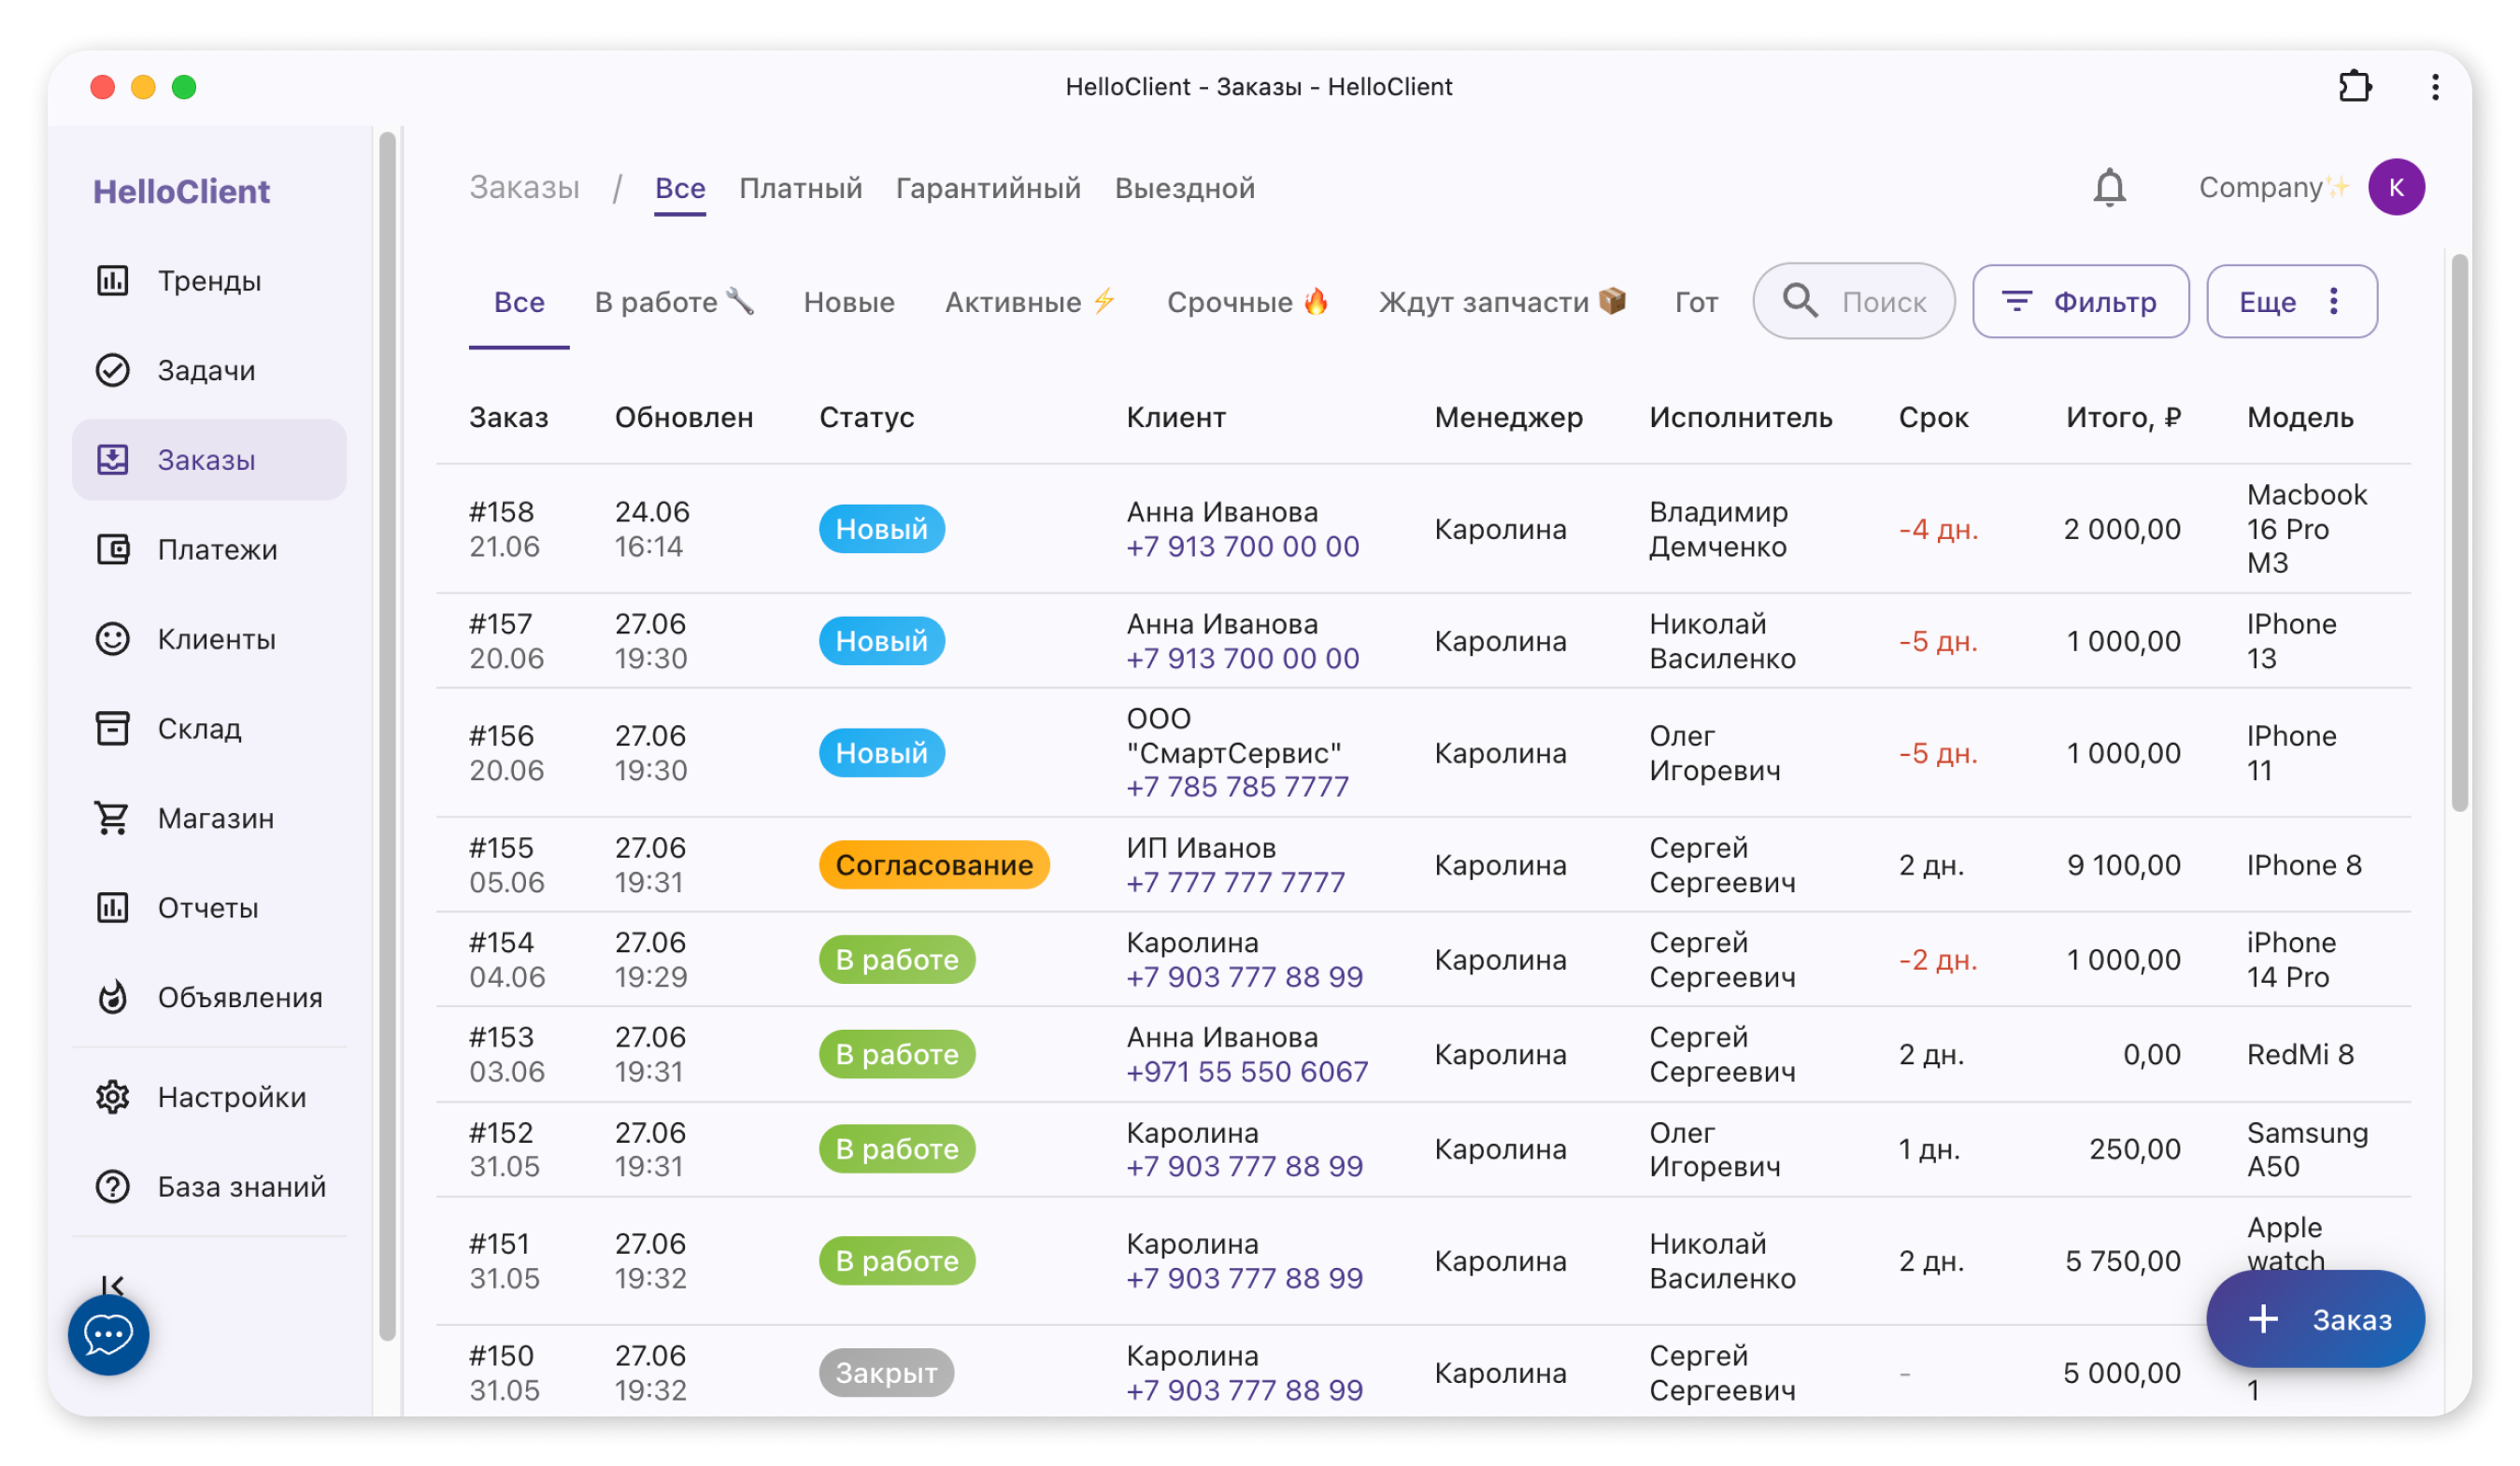The width and height of the screenshot is (2520, 1466).
Task: Click the search magnifier icon
Action: pyautogui.click(x=1800, y=300)
